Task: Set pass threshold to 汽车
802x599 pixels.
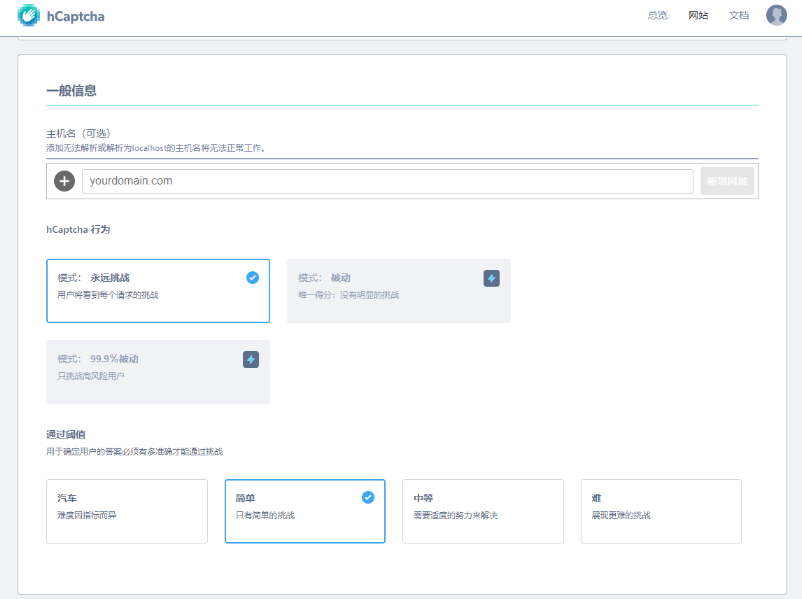Action: [126, 511]
